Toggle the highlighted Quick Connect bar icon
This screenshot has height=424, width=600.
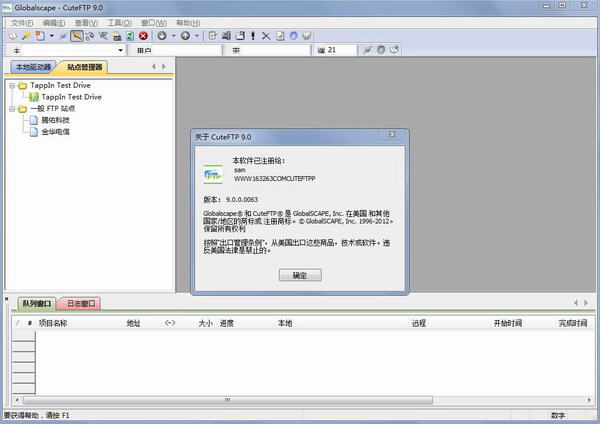77,36
